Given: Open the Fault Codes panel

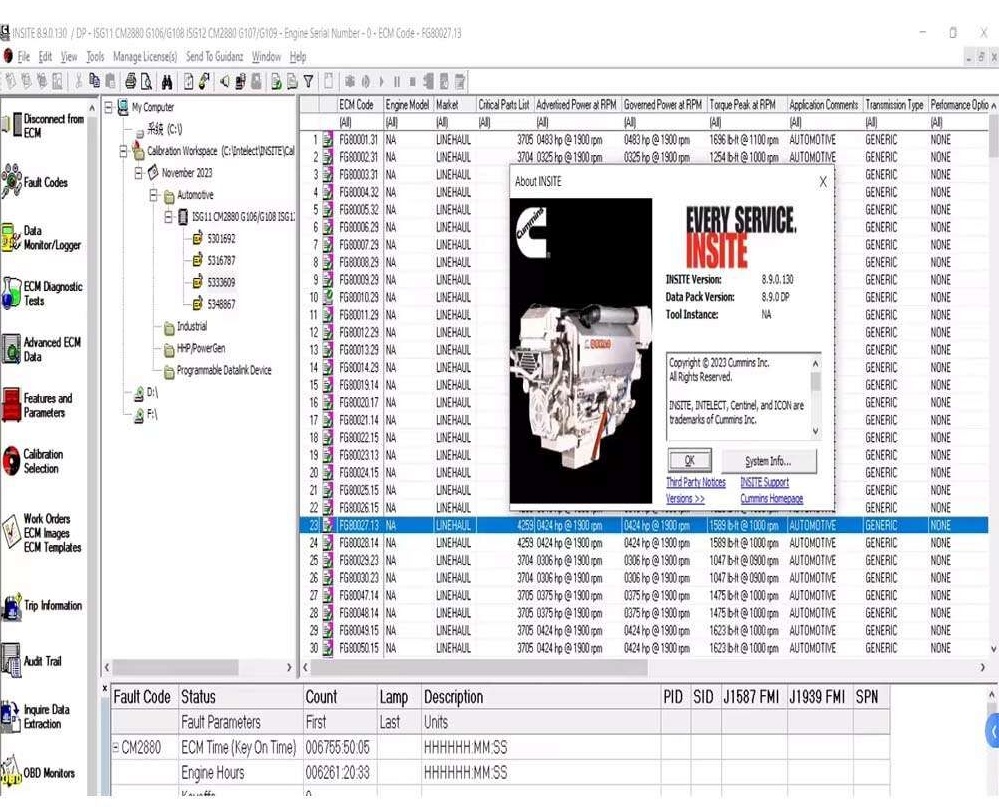Looking at the screenshot, I should pyautogui.click(x=44, y=178).
